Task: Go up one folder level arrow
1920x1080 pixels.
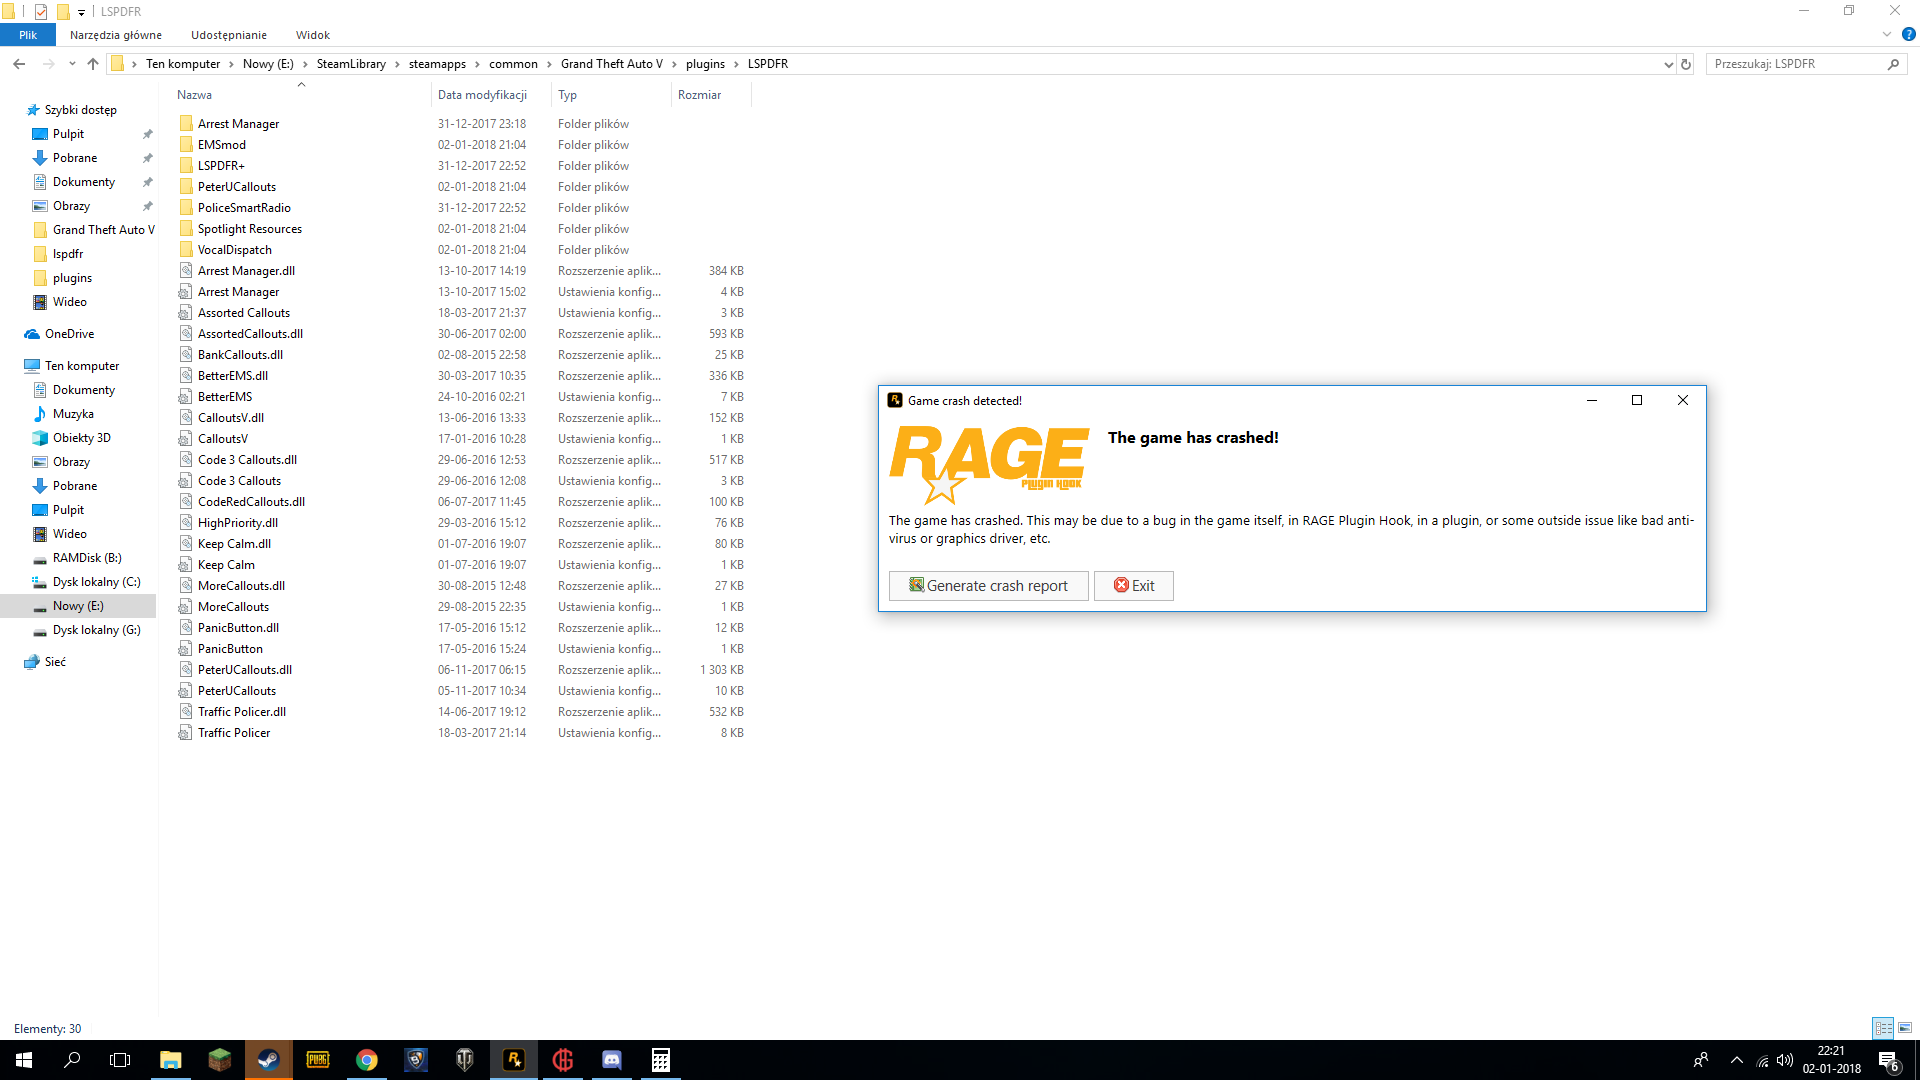Action: (x=93, y=64)
